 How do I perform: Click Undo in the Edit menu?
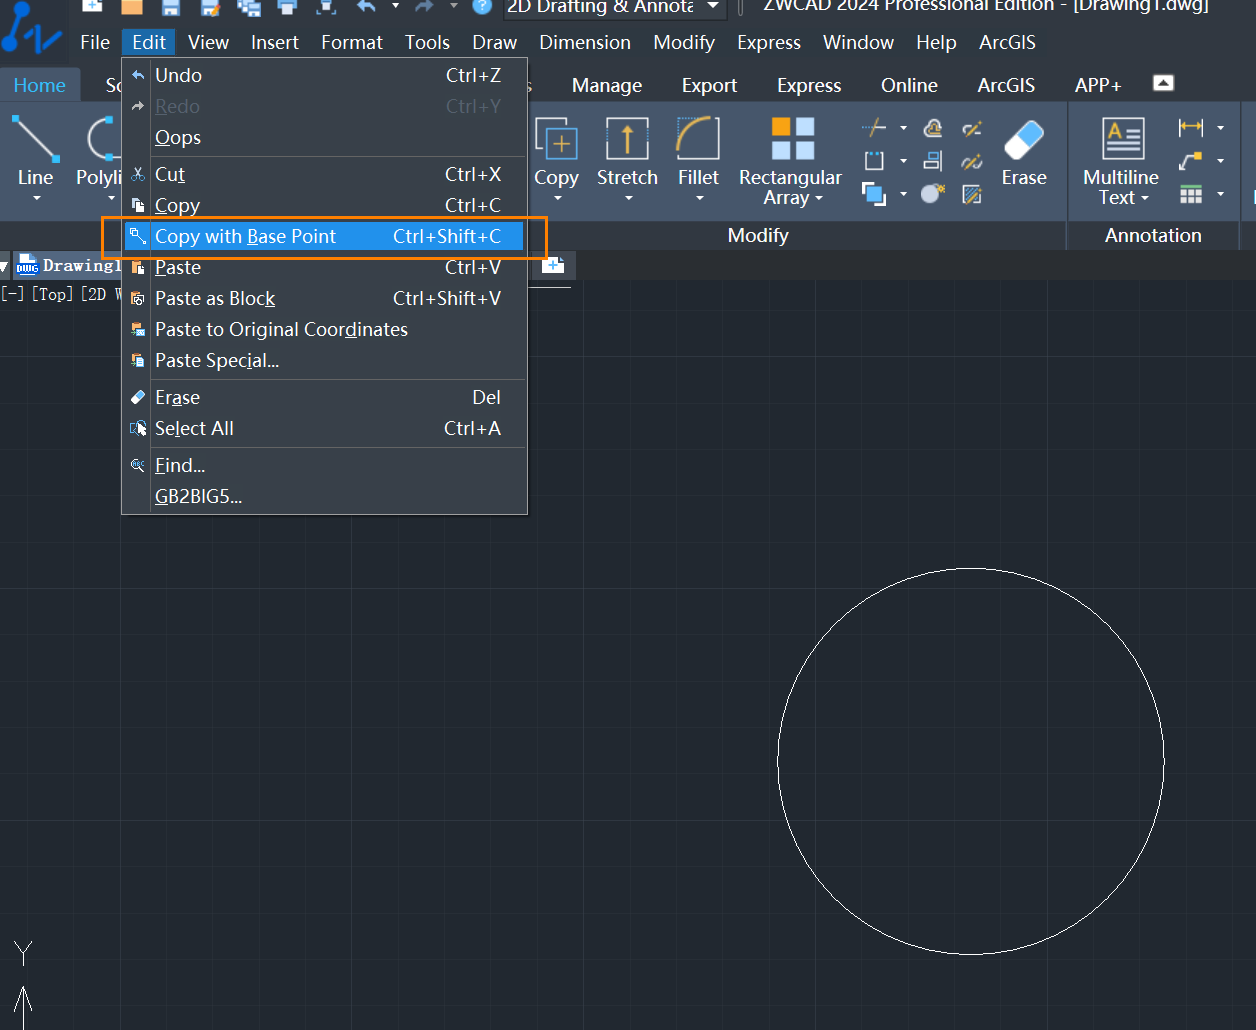click(324, 75)
